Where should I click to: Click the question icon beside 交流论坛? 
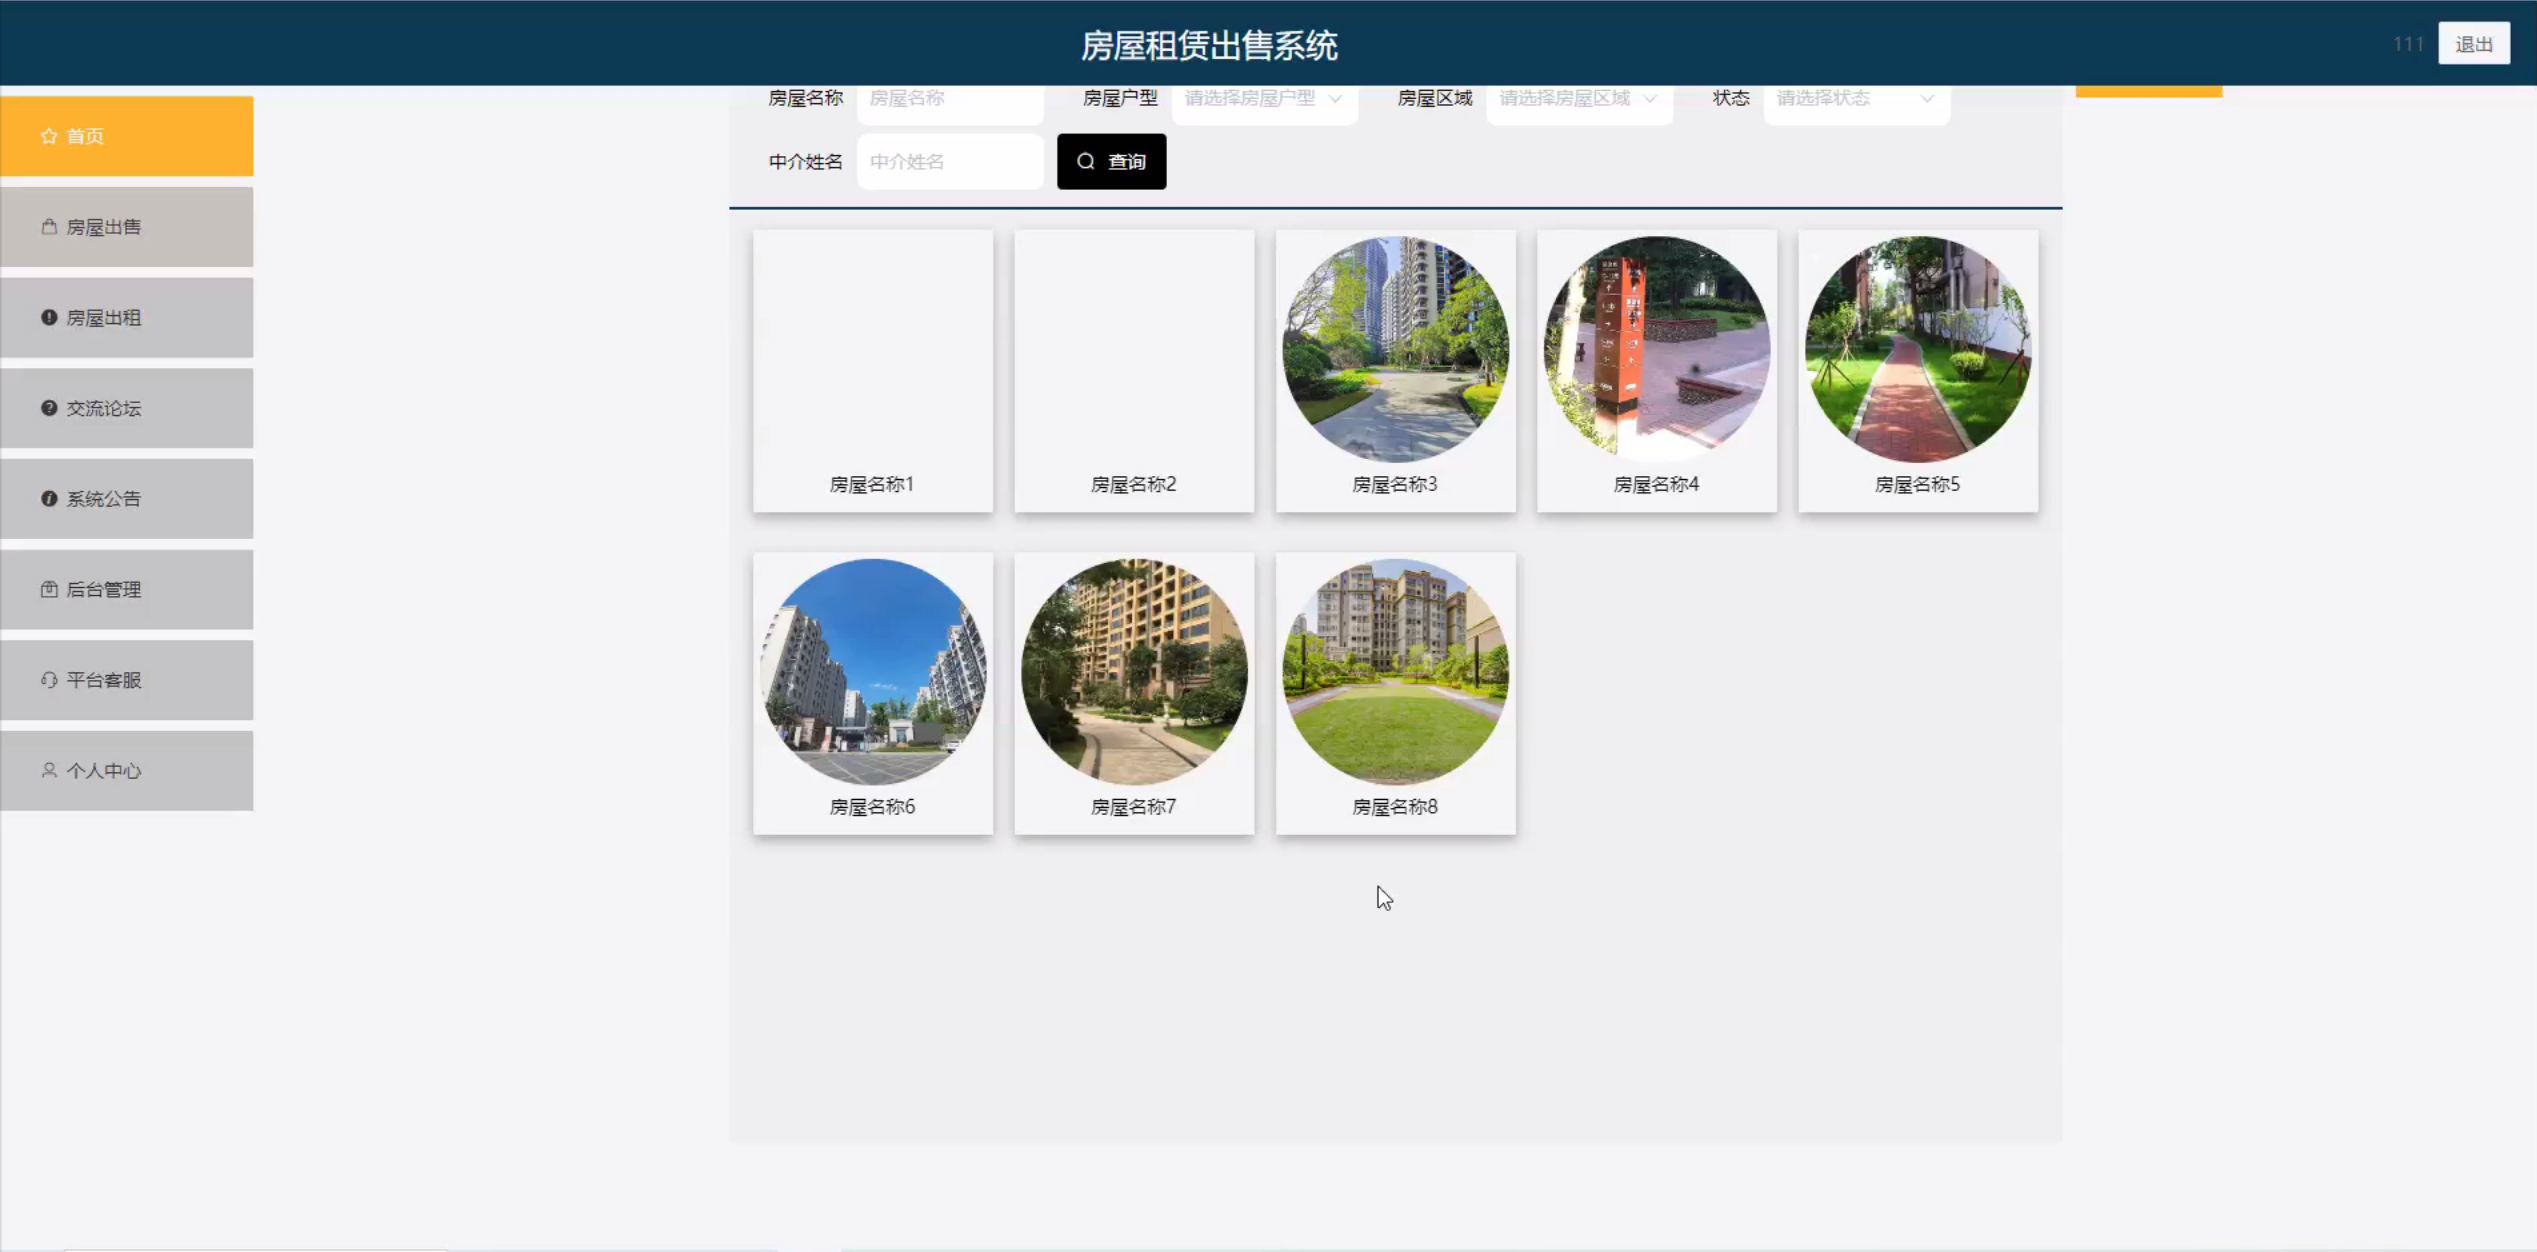click(x=48, y=408)
